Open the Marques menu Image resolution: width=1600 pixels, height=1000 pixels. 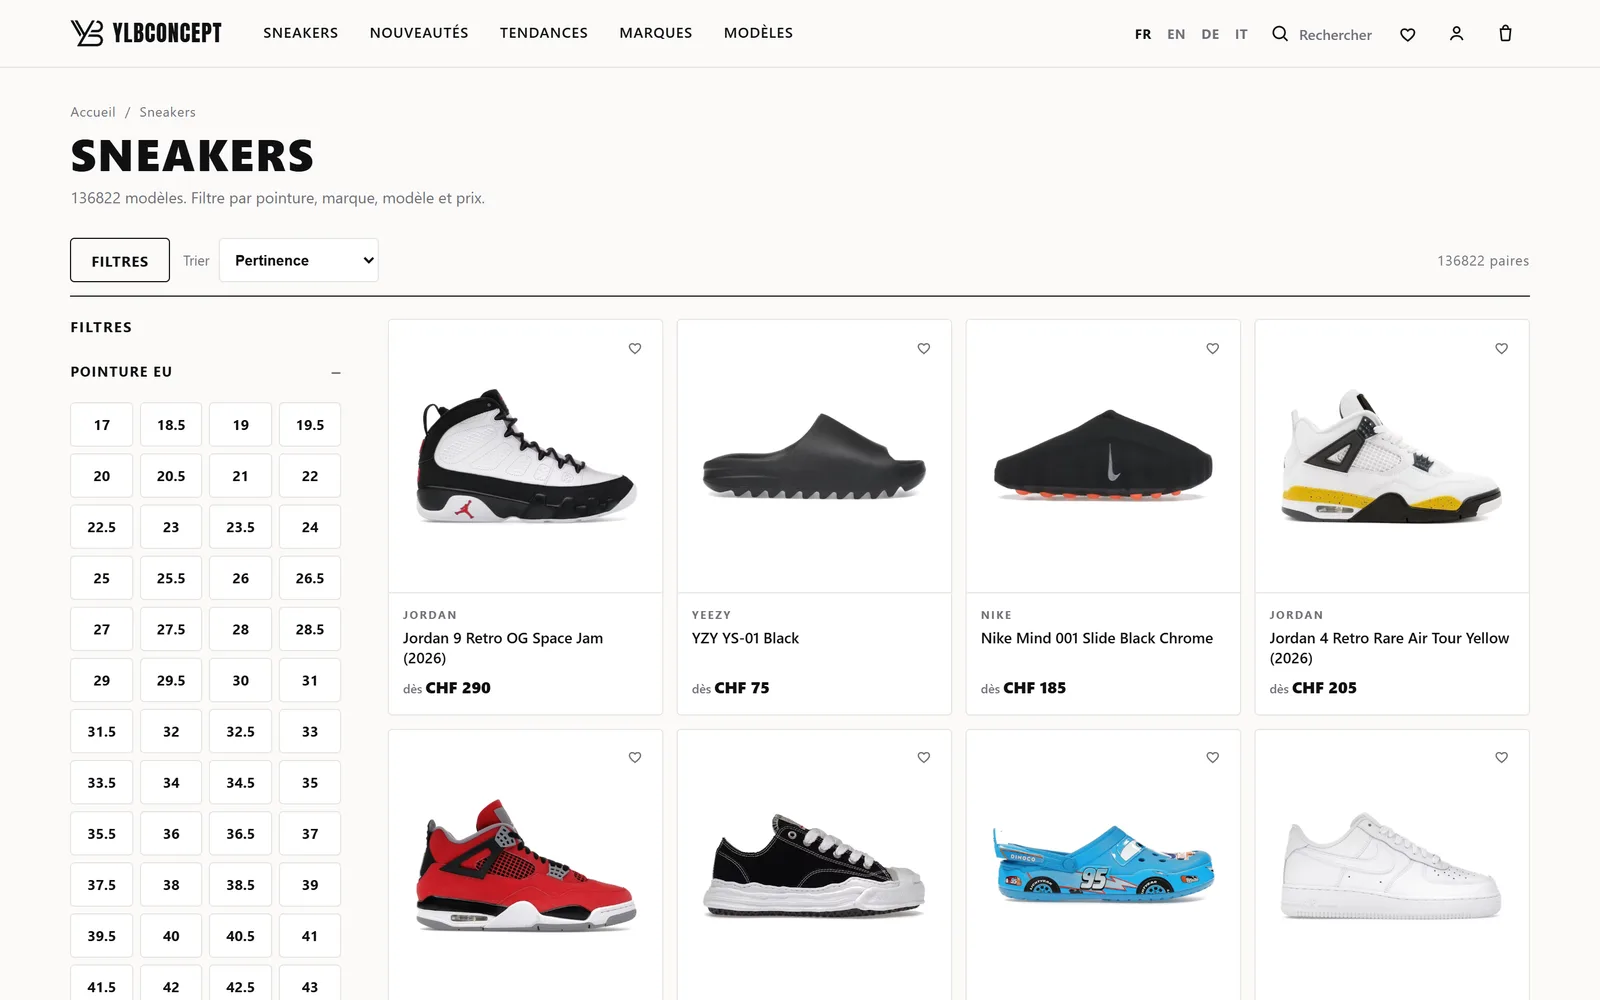[656, 33]
